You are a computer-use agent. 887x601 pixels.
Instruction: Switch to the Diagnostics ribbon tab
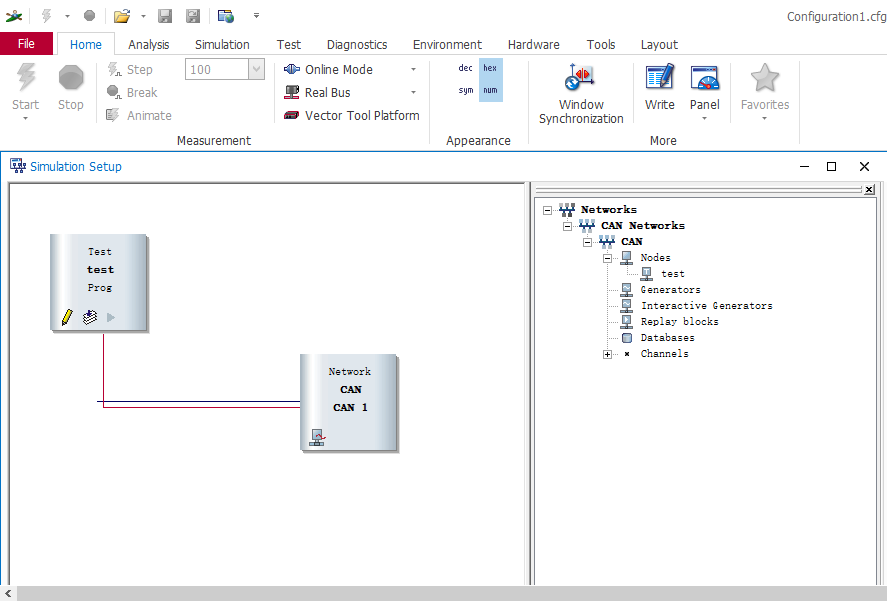pyautogui.click(x=357, y=44)
